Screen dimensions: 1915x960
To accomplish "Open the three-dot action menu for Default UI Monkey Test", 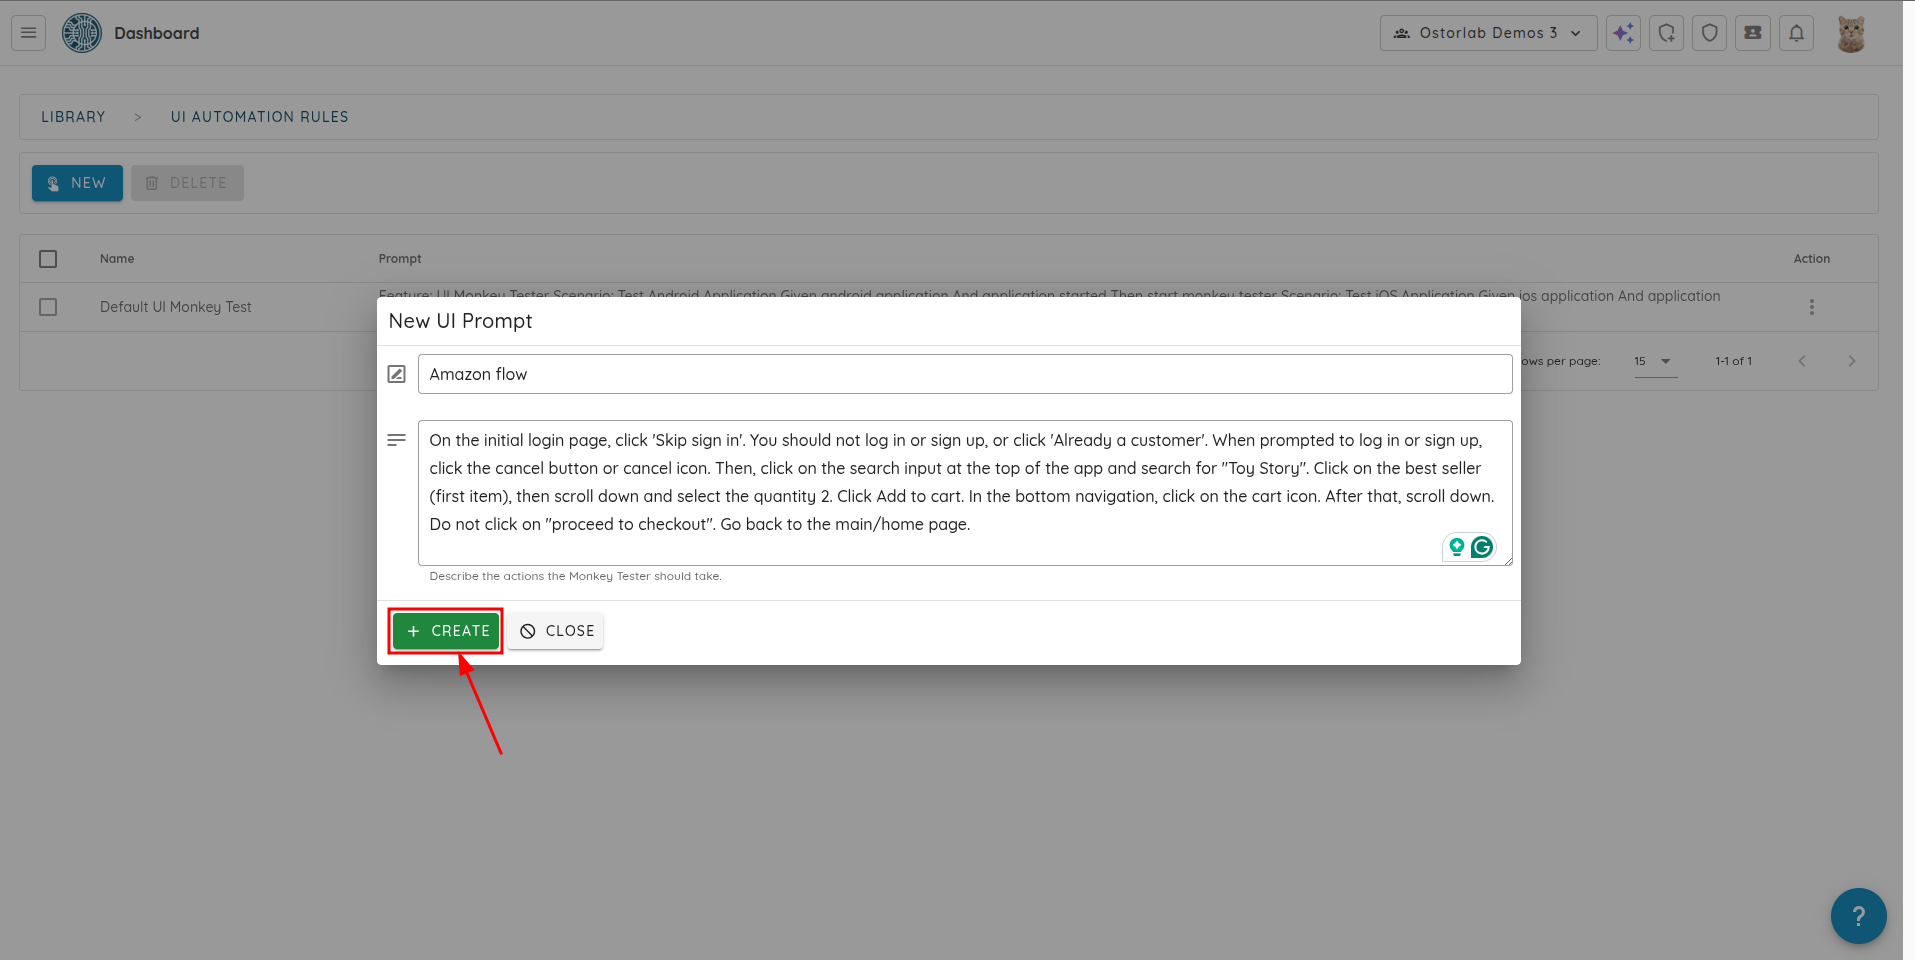I will [1811, 307].
